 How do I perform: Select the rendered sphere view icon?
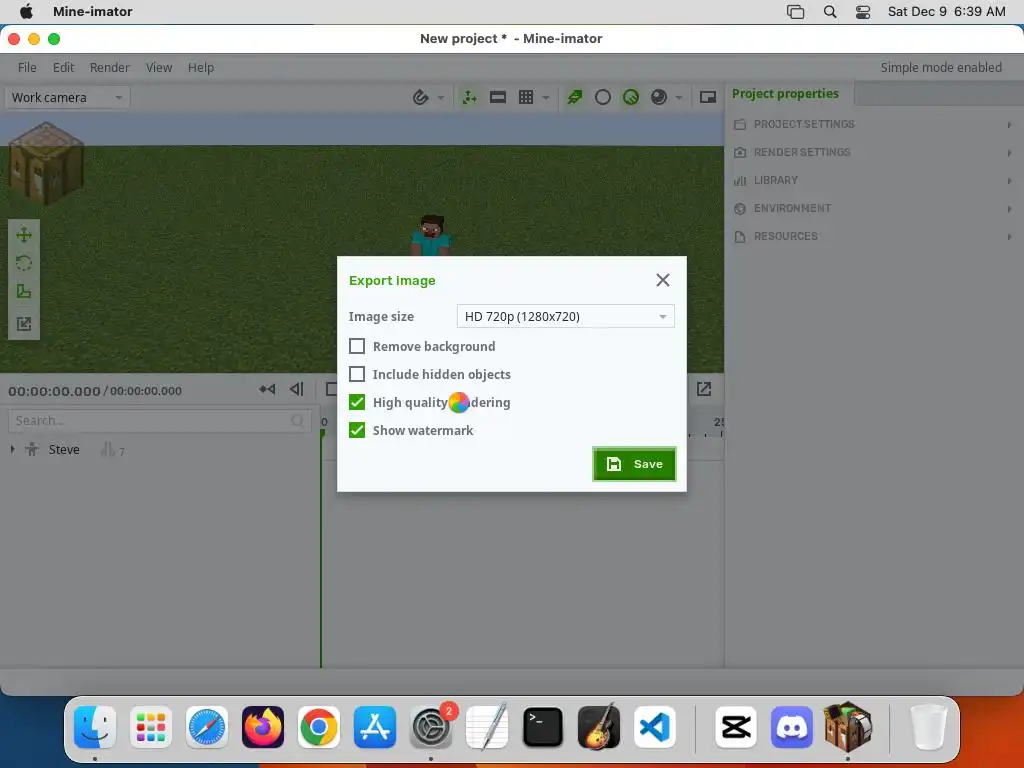click(659, 97)
